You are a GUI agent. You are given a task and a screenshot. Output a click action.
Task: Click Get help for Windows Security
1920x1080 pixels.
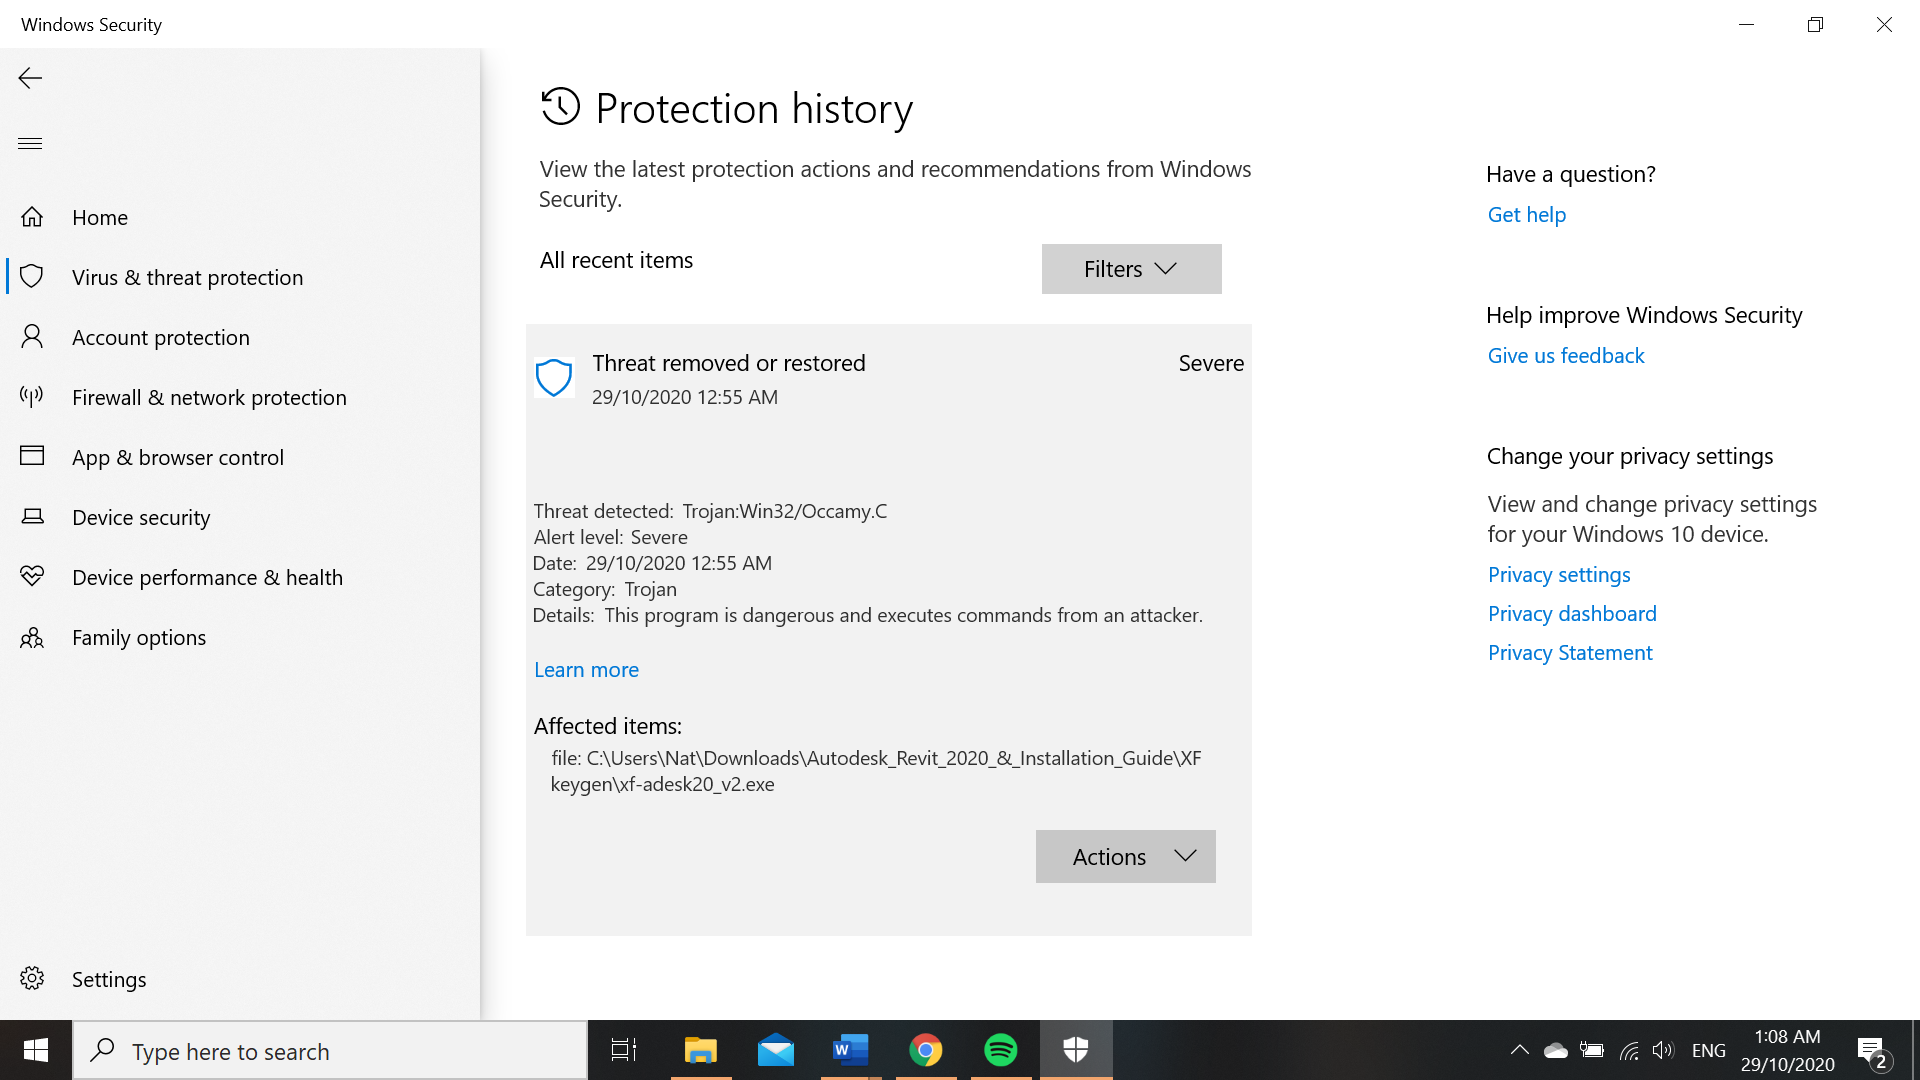[x=1526, y=214]
